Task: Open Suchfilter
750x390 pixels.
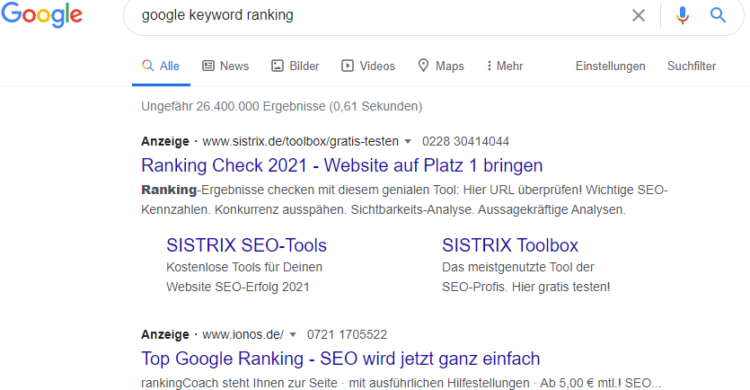Action: pyautogui.click(x=692, y=66)
